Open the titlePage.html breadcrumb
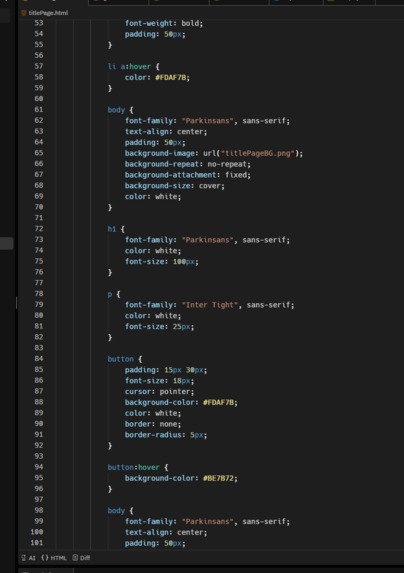This screenshot has height=573, width=404. tap(48, 13)
